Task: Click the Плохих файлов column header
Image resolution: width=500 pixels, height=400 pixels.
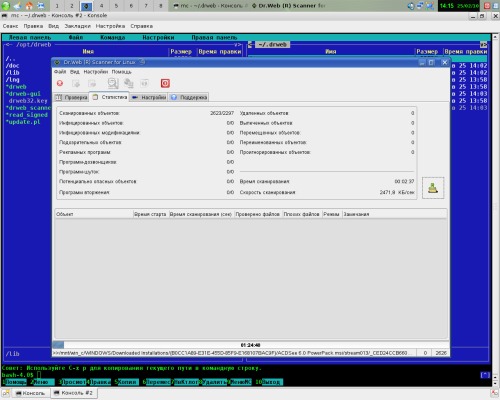Action: 302,214
